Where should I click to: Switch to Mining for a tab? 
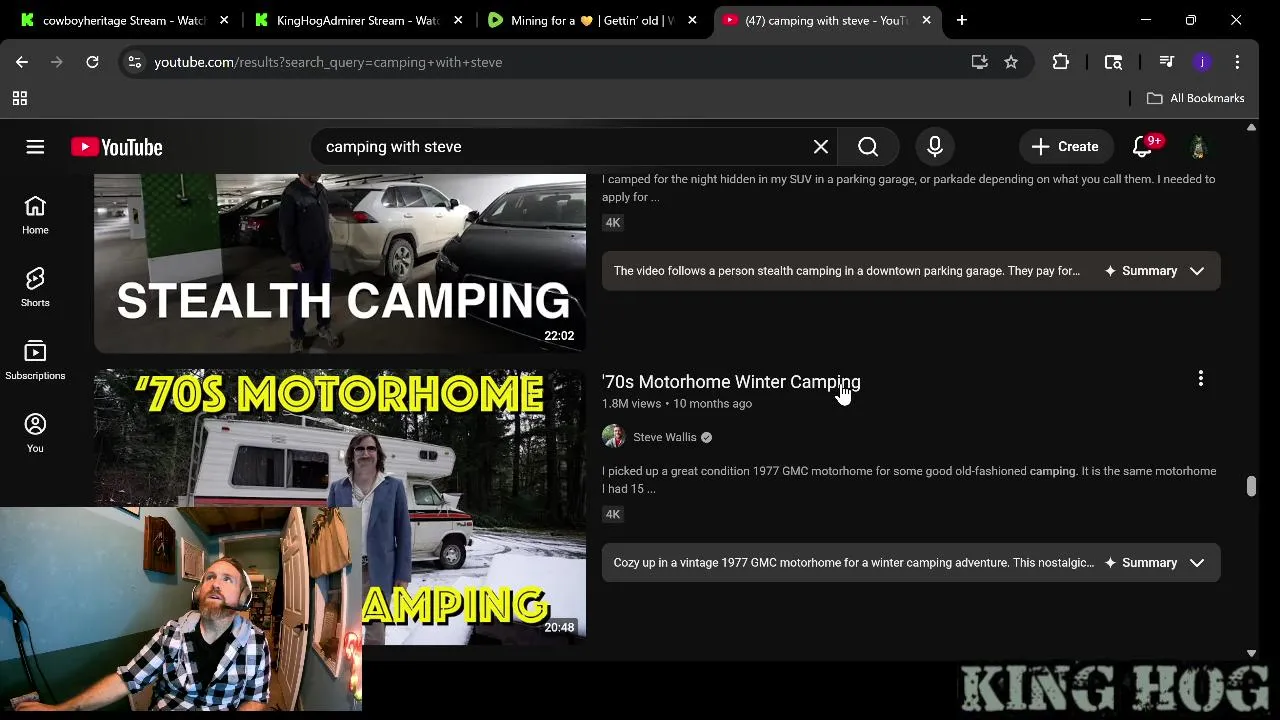point(592,20)
